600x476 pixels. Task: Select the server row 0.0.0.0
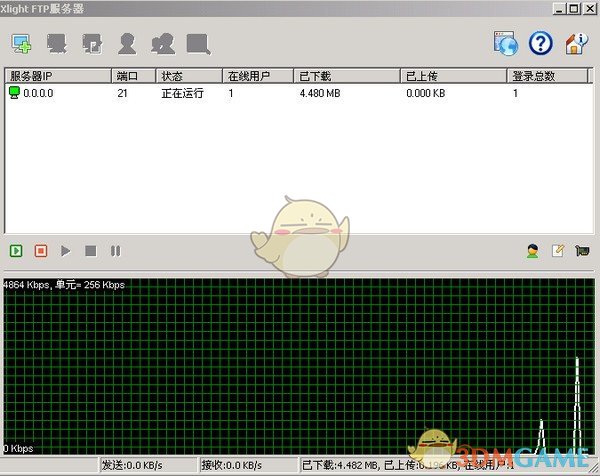pos(298,93)
